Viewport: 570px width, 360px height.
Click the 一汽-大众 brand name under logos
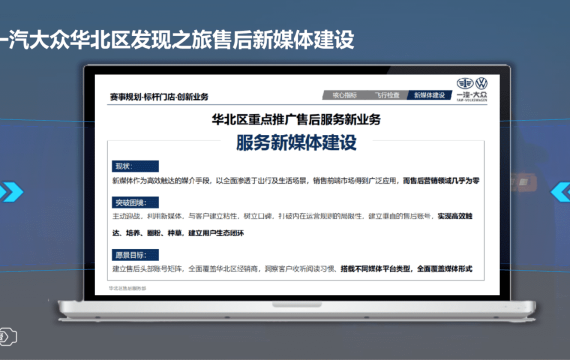[x=472, y=95]
